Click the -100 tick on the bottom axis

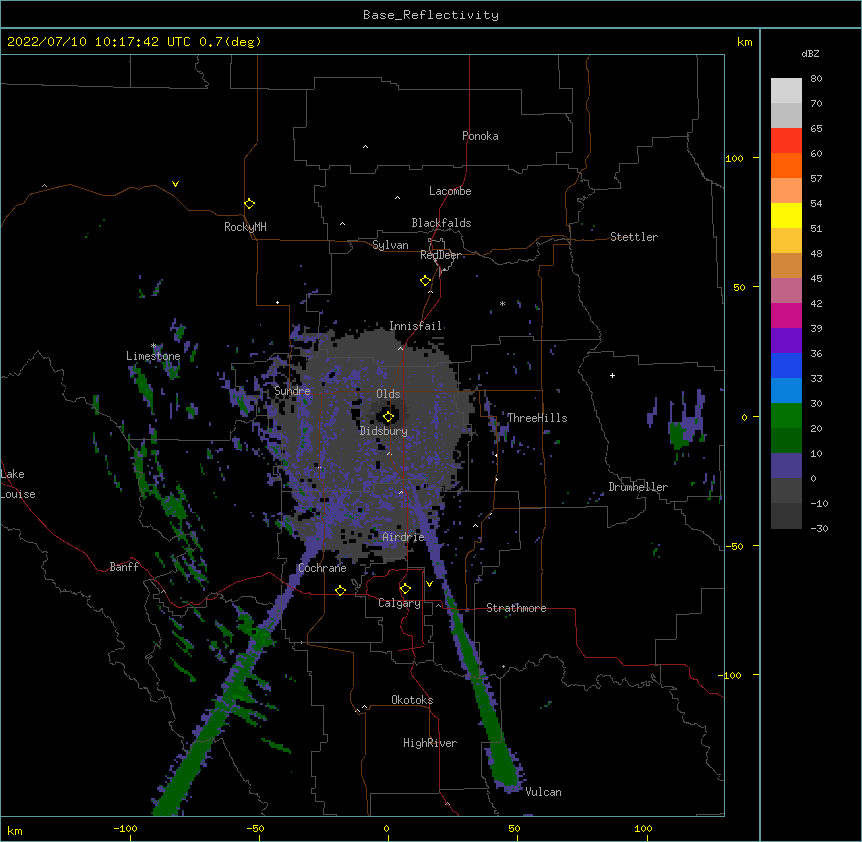125,828
